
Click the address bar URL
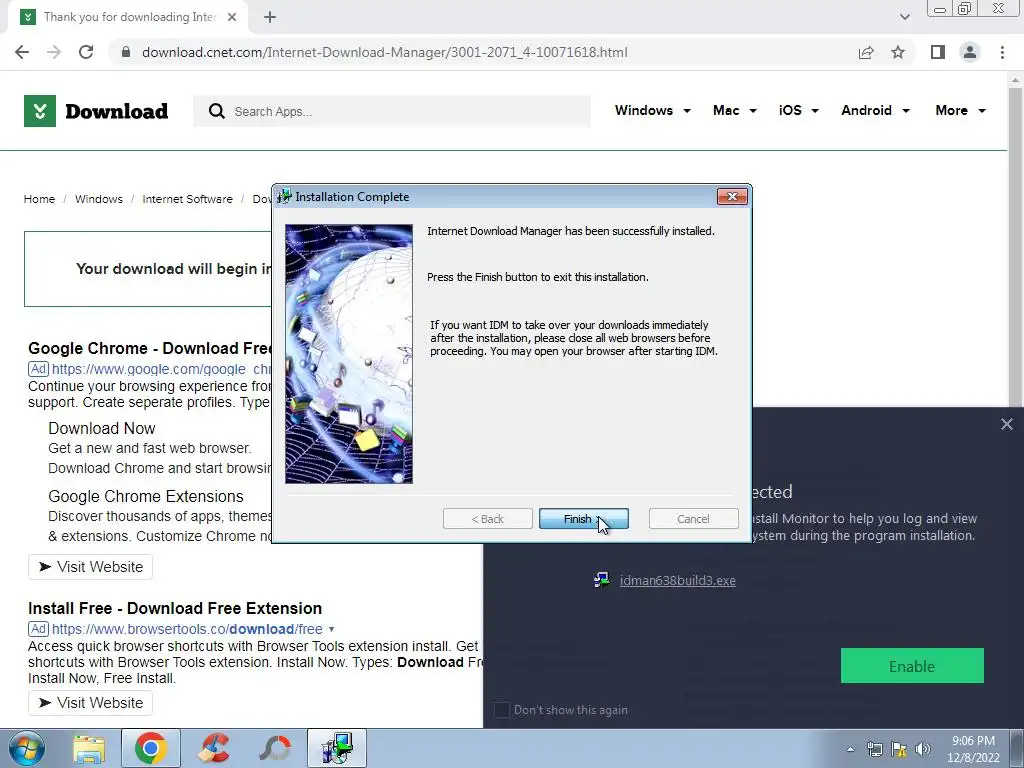tap(385, 52)
